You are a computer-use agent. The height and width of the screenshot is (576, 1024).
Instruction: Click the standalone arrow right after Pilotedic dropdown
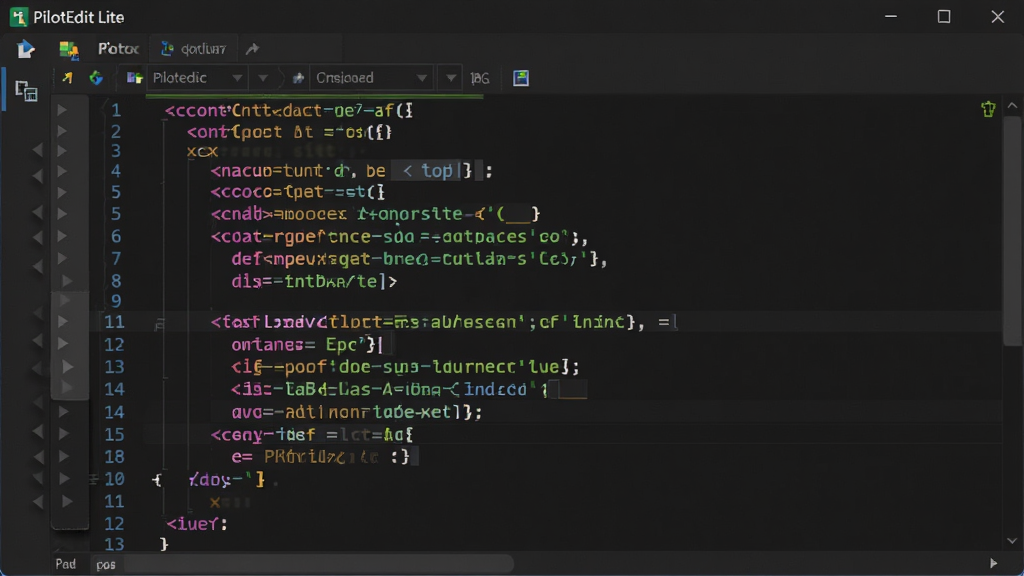263,78
